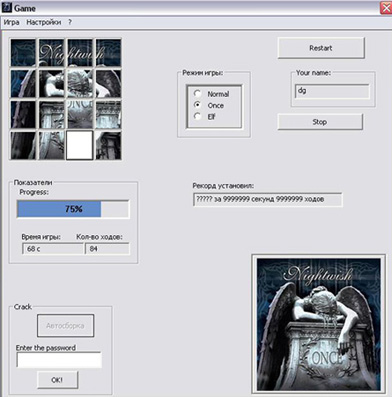392x397 pixels.
Task: Click the Restart button
Action: (x=321, y=48)
